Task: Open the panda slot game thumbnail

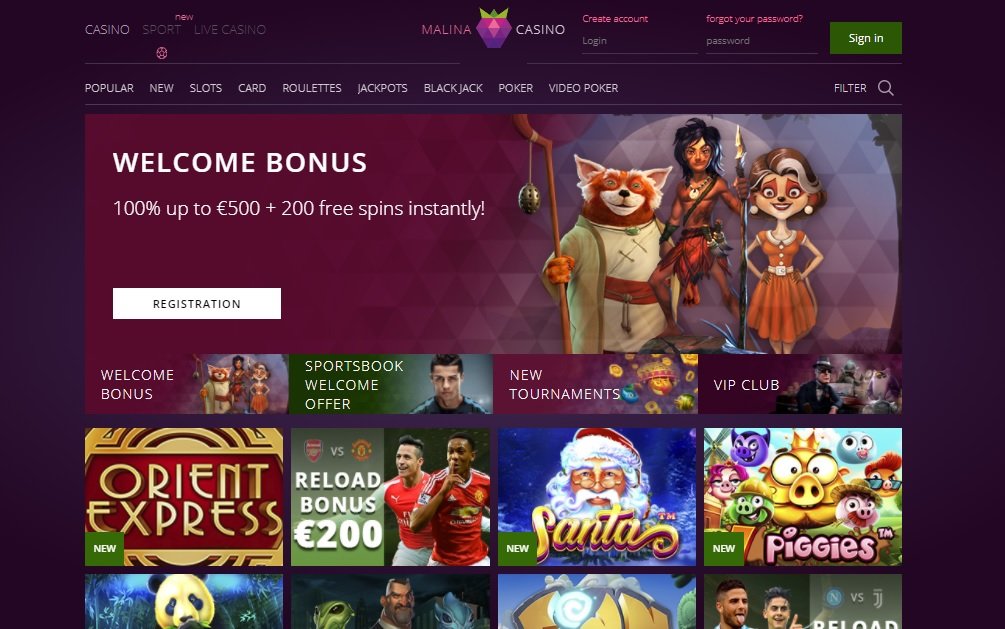Action: (184, 601)
